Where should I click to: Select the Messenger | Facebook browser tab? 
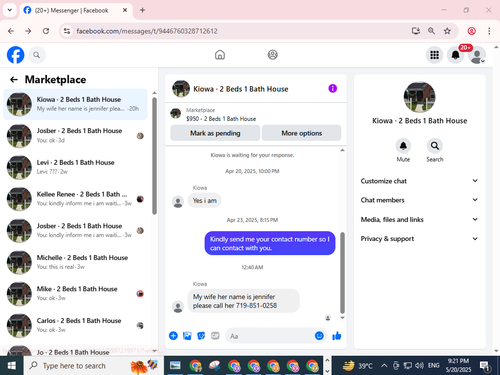[76, 10]
